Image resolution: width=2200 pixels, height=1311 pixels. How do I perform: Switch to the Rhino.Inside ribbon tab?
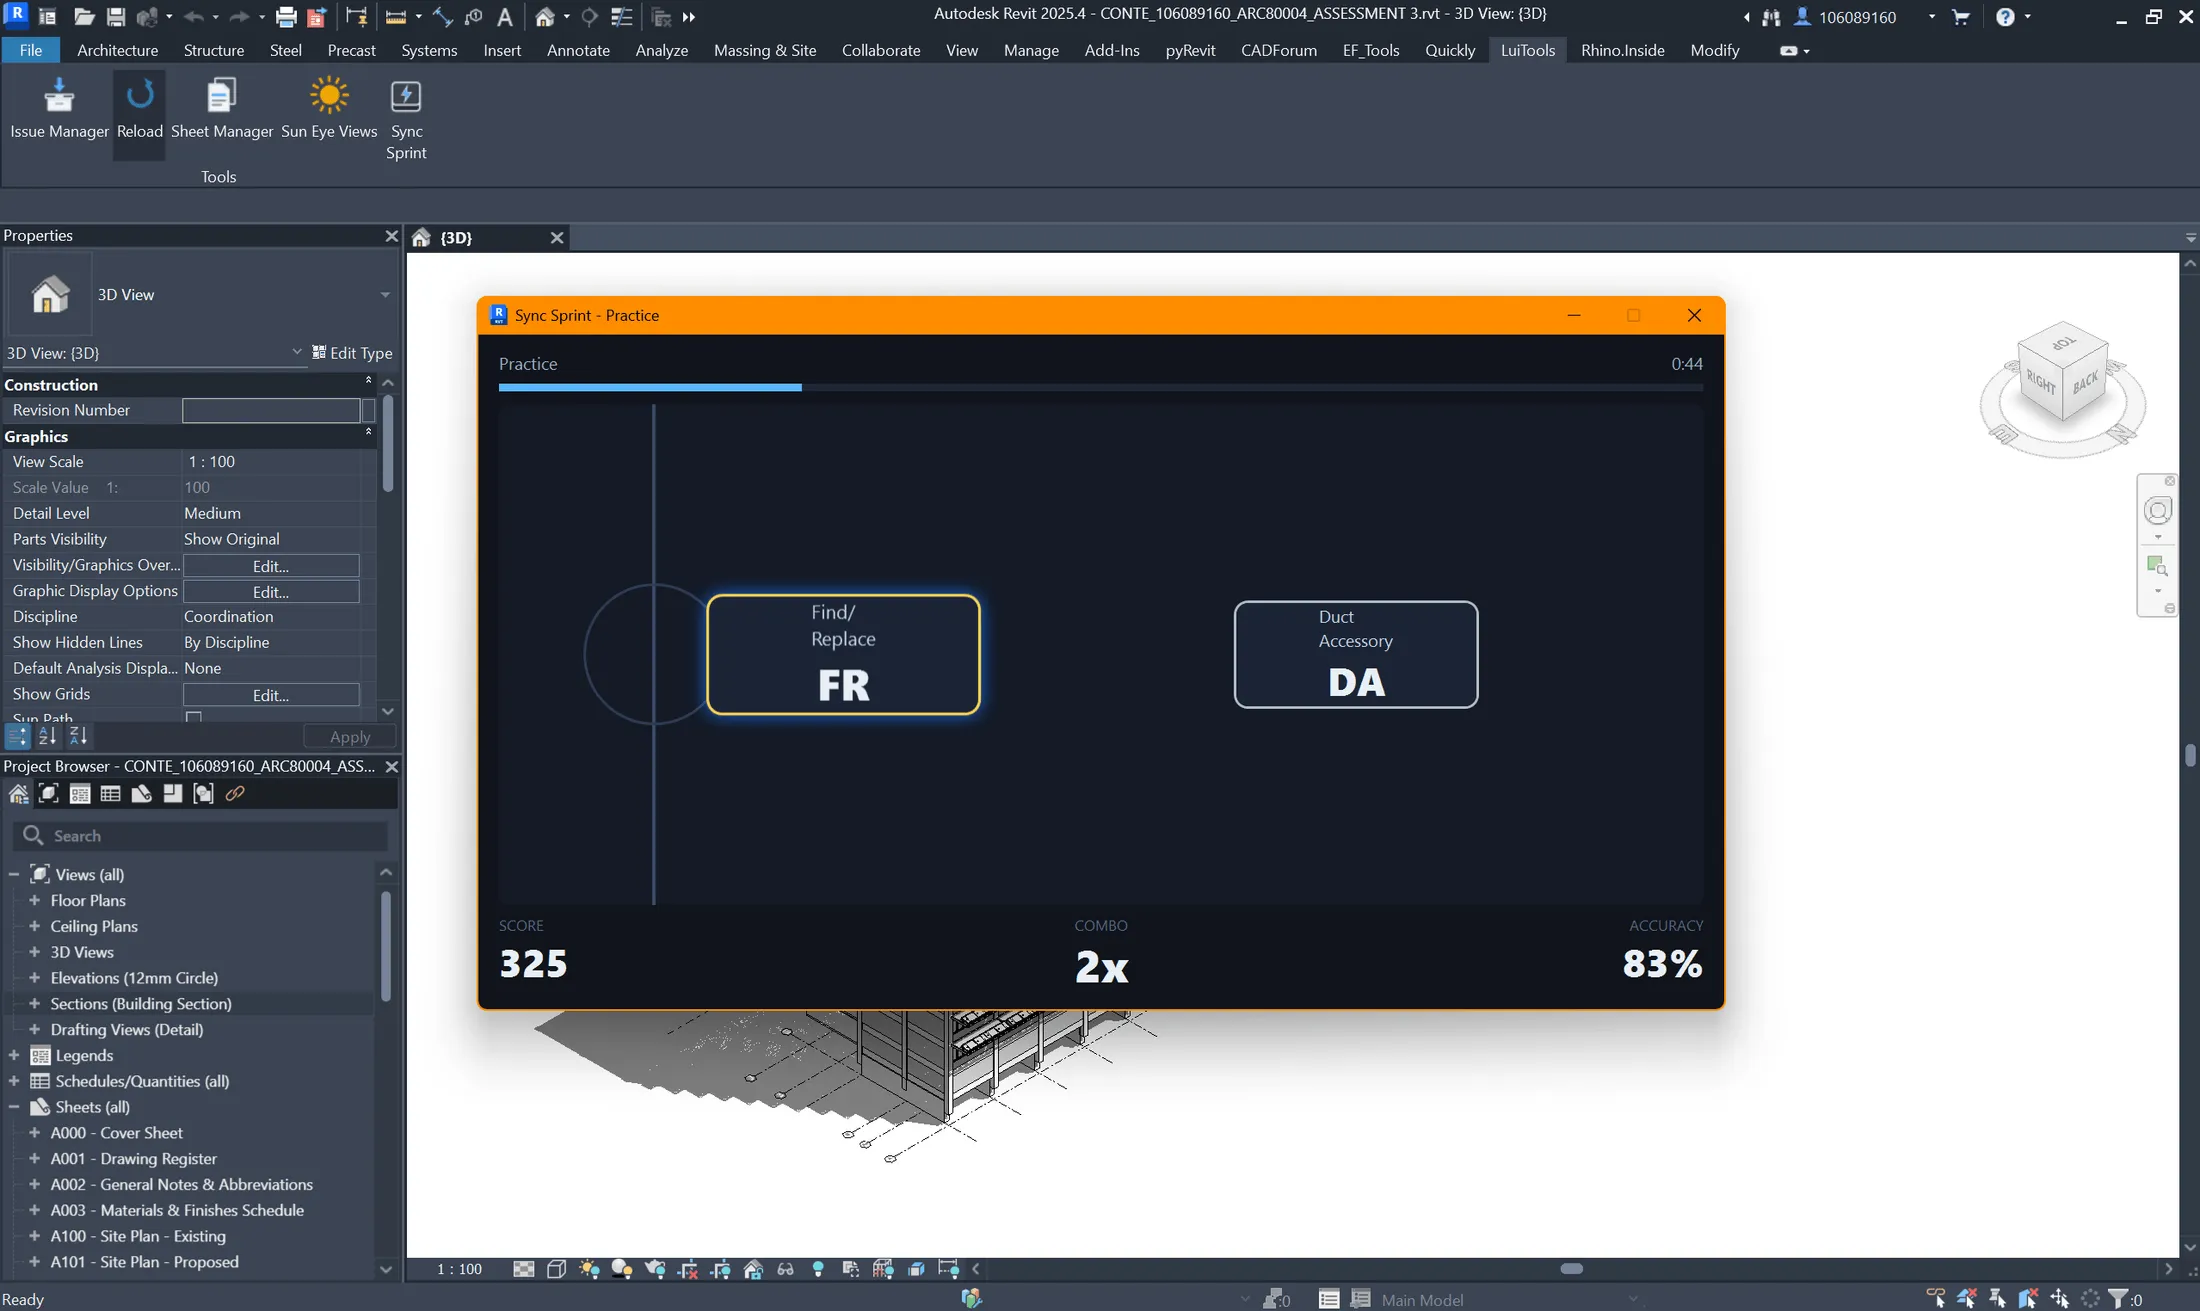click(x=1622, y=50)
